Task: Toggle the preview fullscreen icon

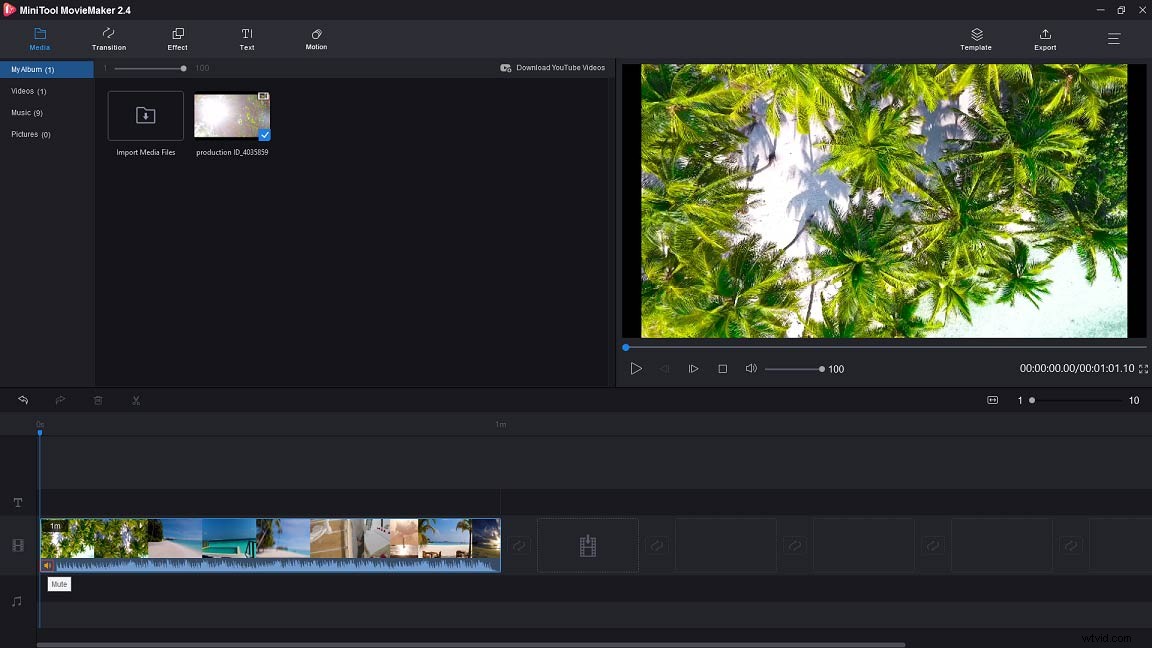Action: [x=1143, y=368]
